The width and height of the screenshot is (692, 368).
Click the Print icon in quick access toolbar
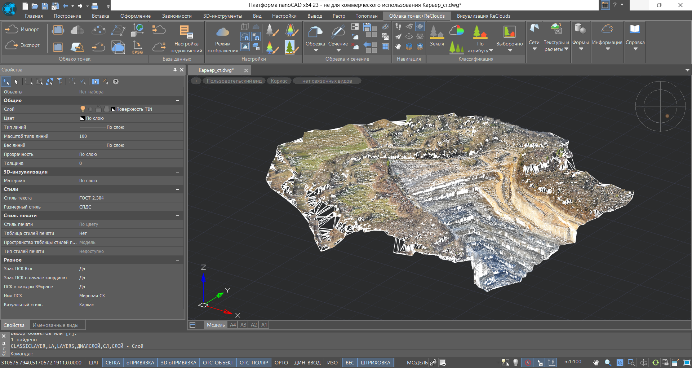point(95,6)
